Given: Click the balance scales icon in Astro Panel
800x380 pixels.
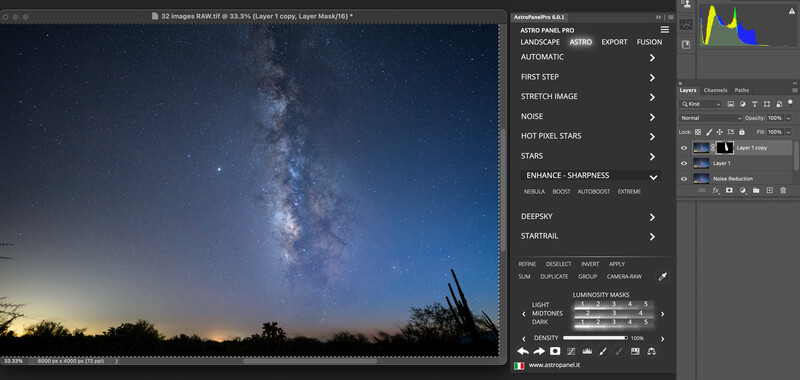Looking at the screenshot, I should pos(651,351).
